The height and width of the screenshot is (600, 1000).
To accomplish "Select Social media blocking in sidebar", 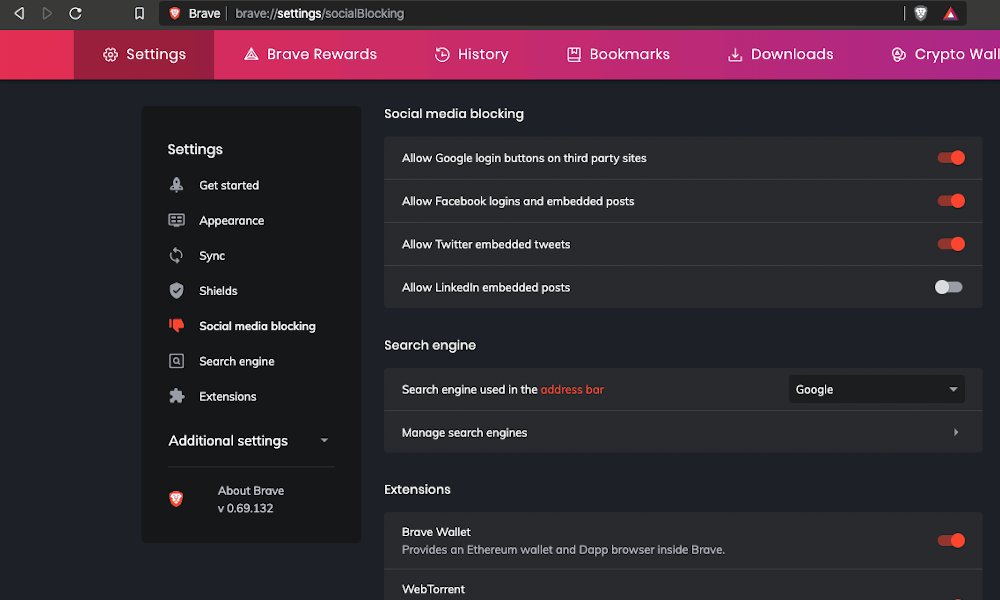I will pos(257,326).
